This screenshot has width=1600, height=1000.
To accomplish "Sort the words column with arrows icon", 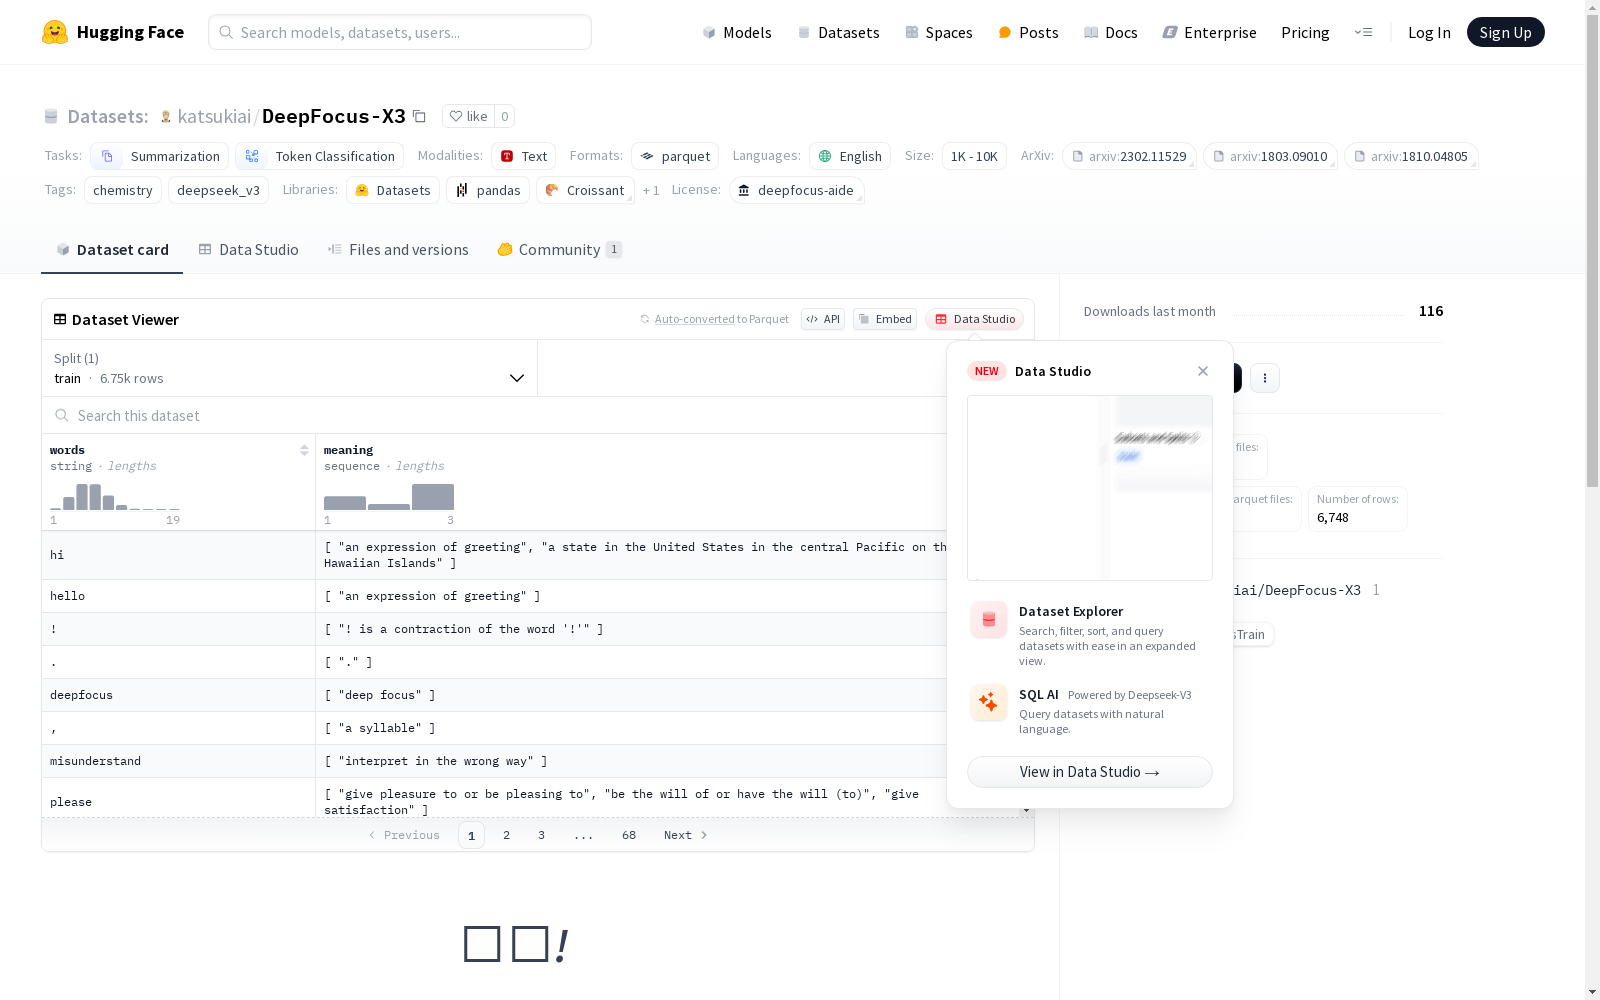I will point(304,450).
